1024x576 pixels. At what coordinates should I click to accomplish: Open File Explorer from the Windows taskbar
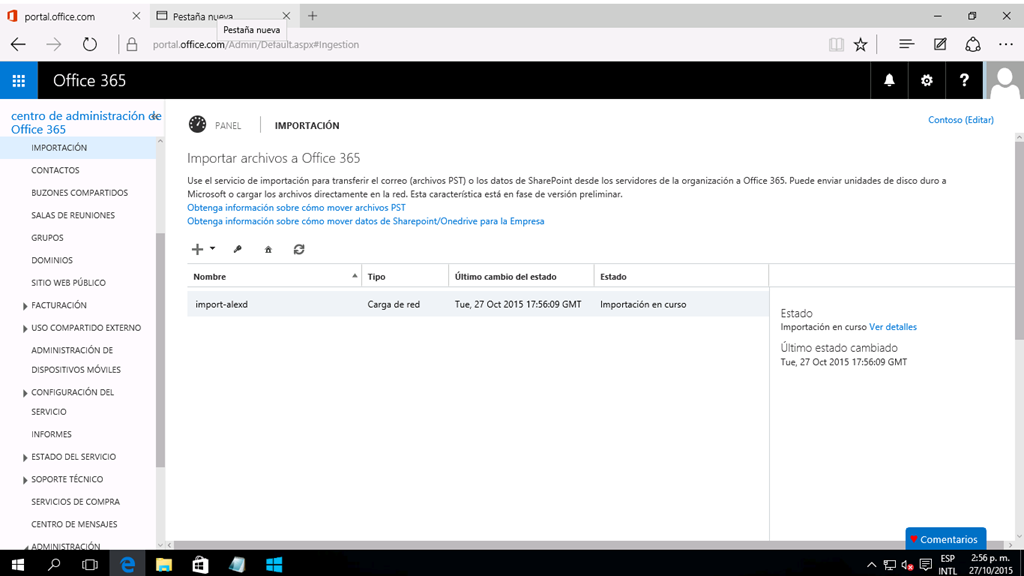(x=164, y=564)
